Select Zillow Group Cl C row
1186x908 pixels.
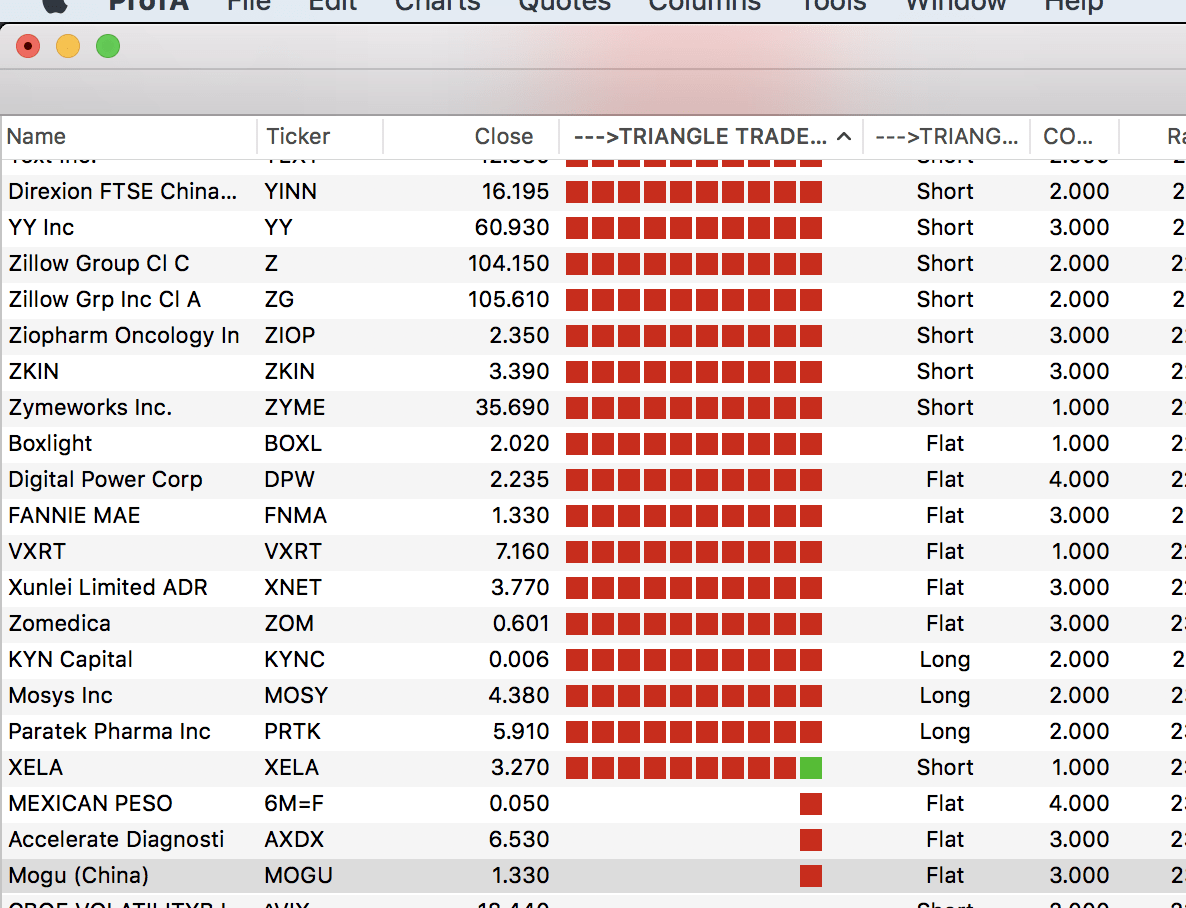coord(593,263)
